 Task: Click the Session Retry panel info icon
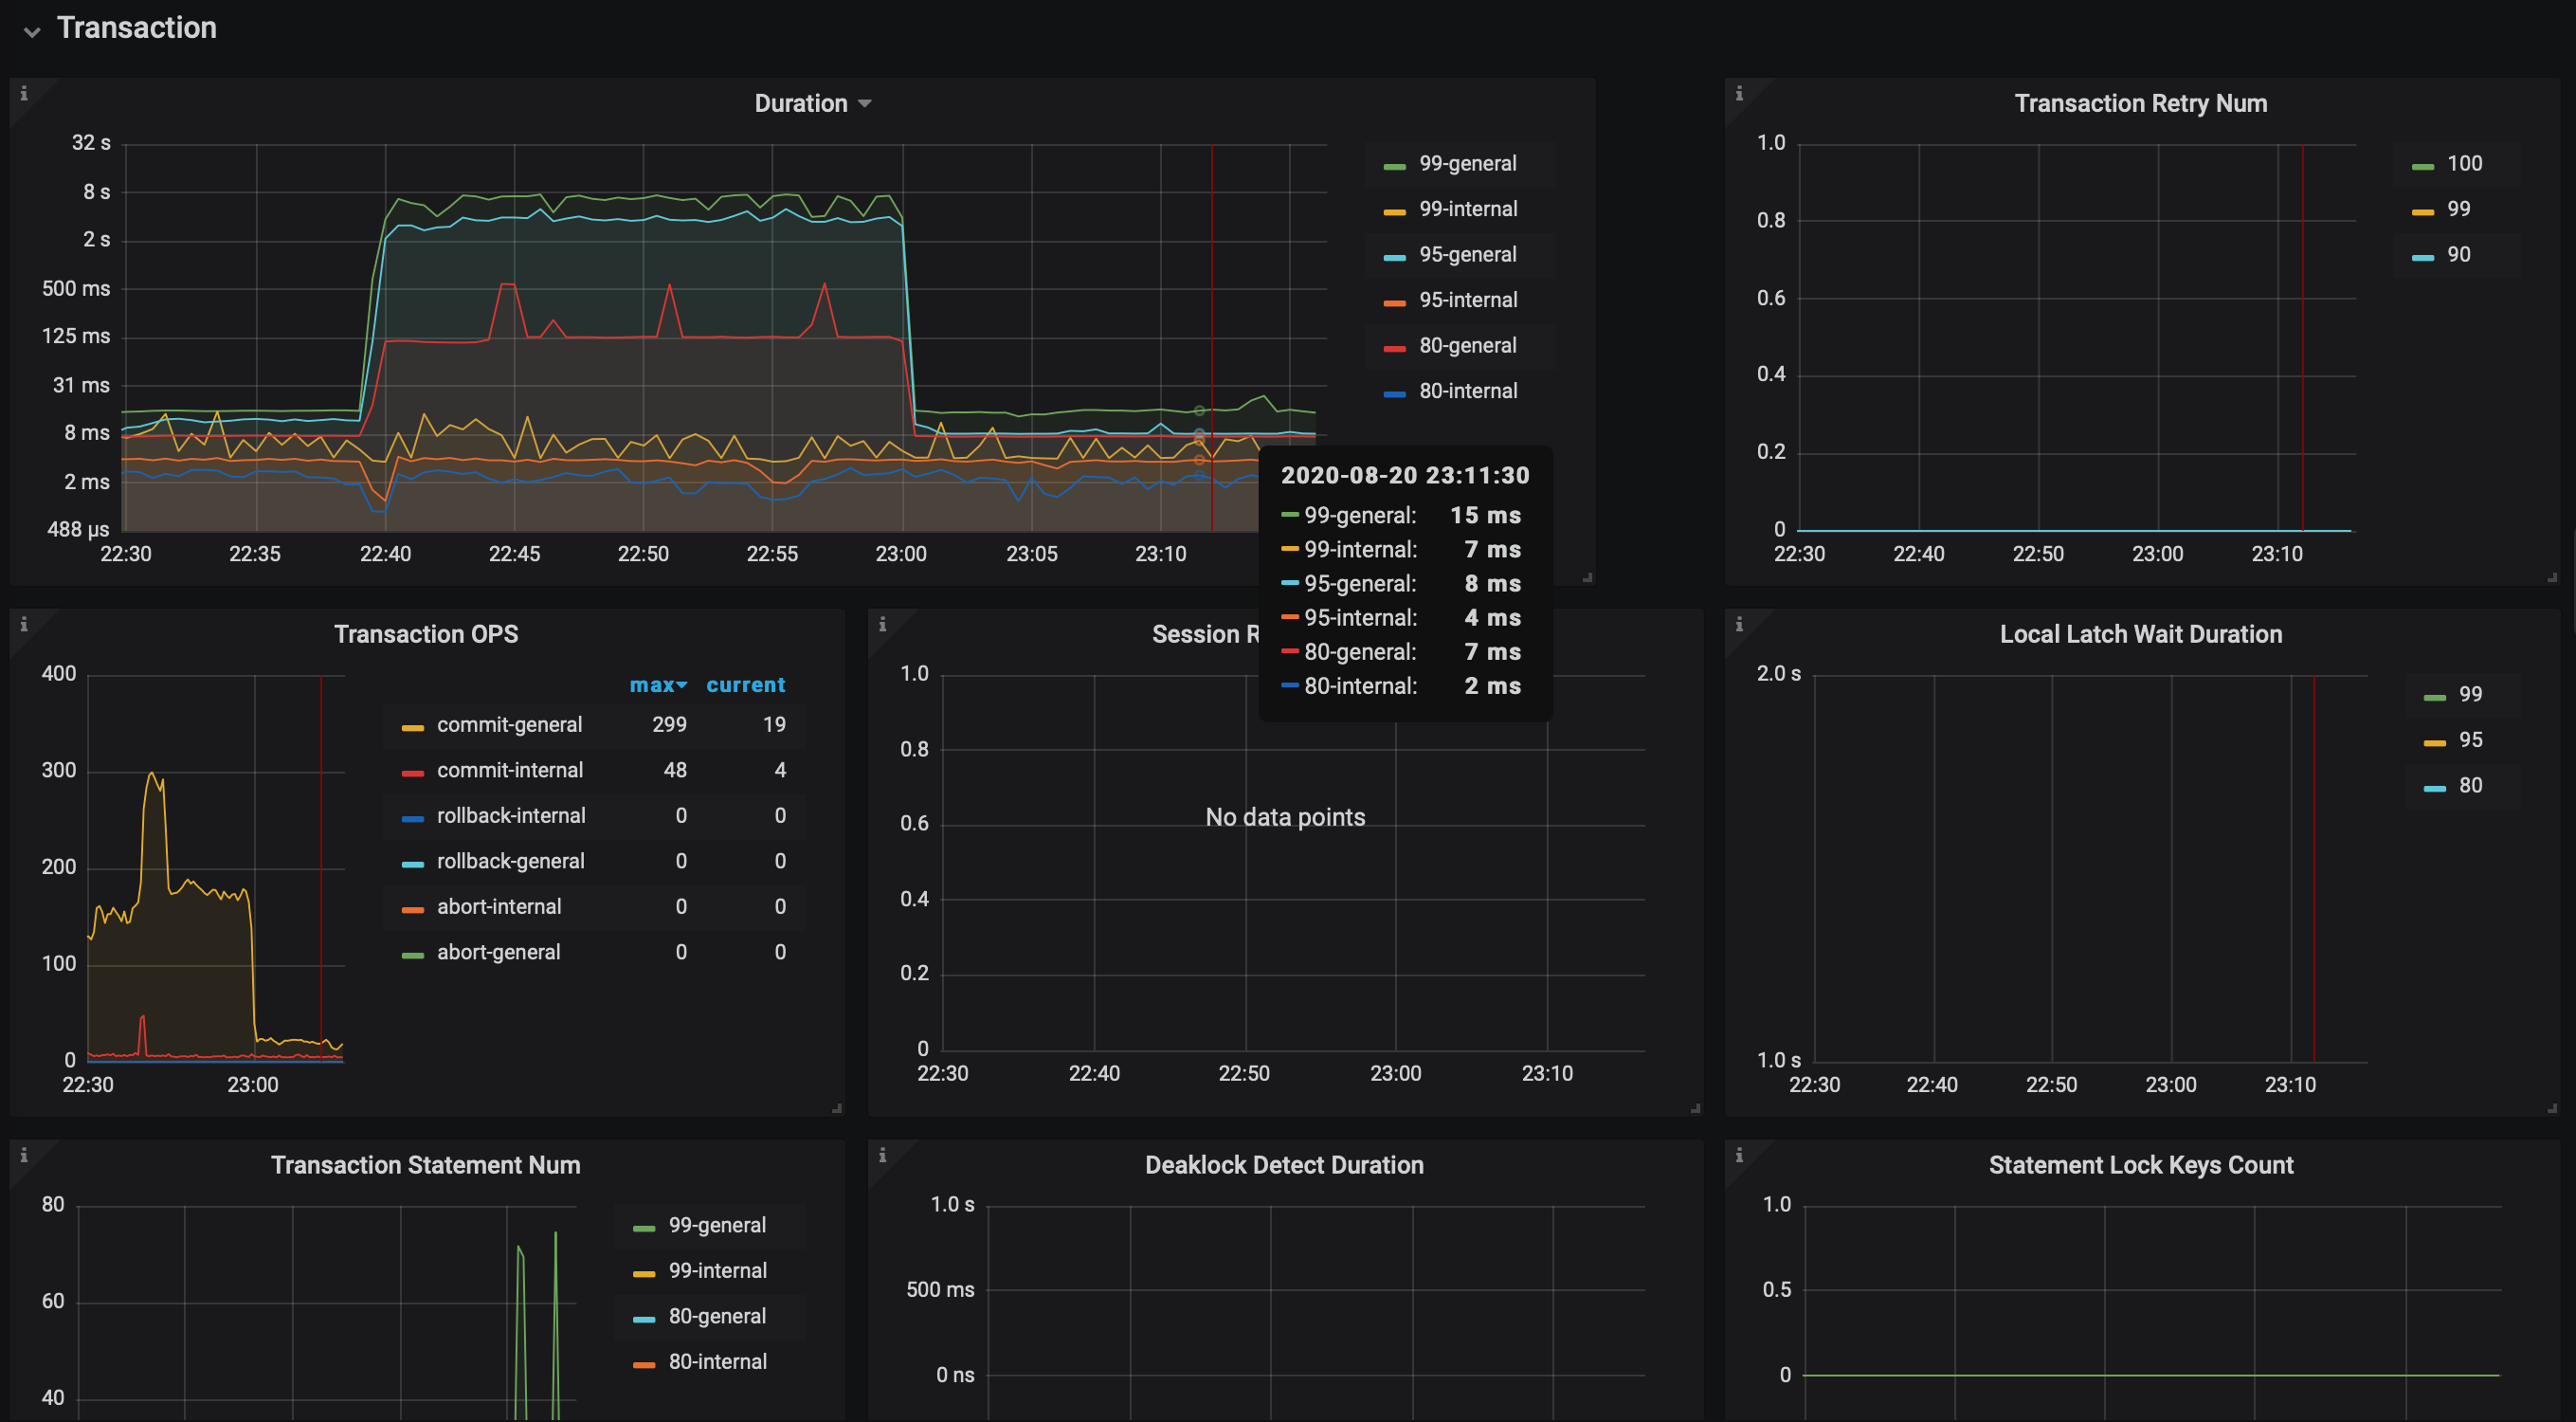click(x=882, y=624)
